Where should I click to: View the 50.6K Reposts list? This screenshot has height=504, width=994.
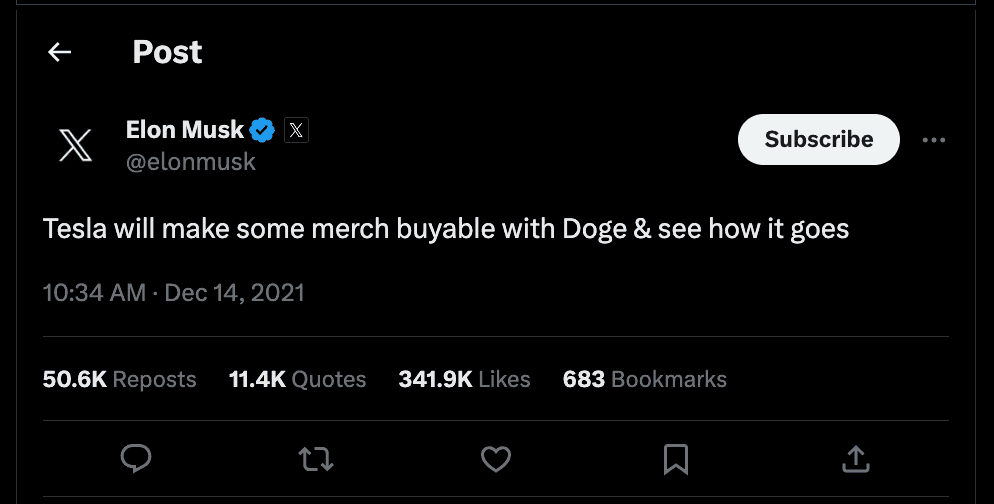pyautogui.click(x=120, y=380)
